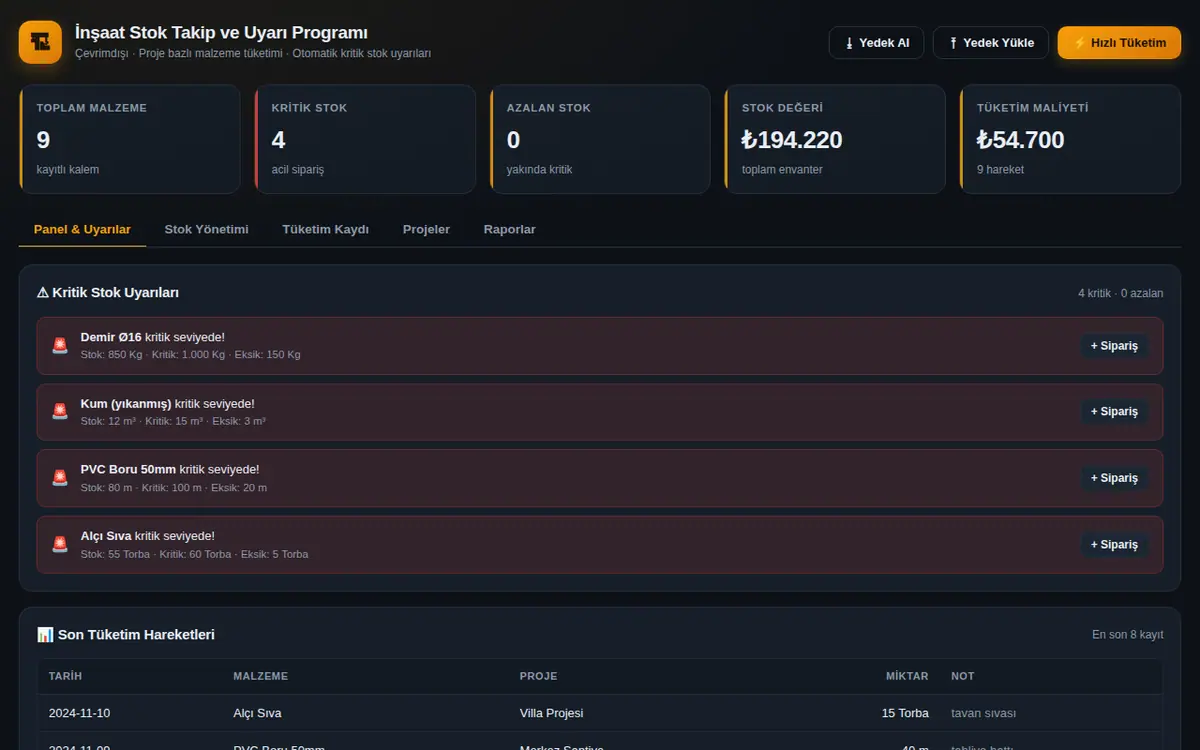Select the Tüketim Maliyeti summary card

click(x=1070, y=139)
